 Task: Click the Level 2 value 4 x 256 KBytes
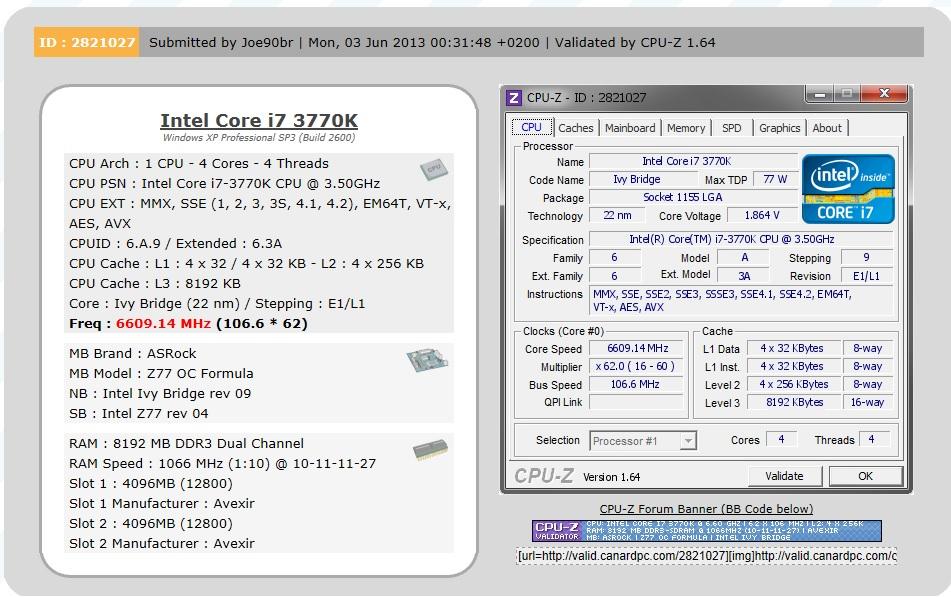tap(794, 384)
